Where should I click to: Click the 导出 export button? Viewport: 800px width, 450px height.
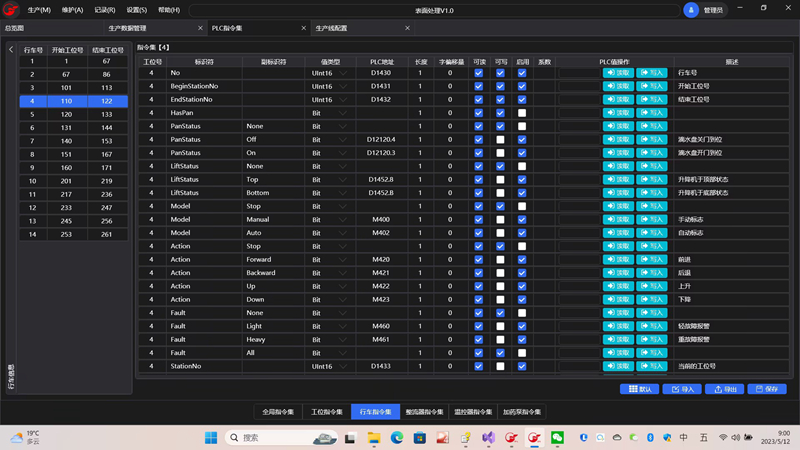coord(724,389)
